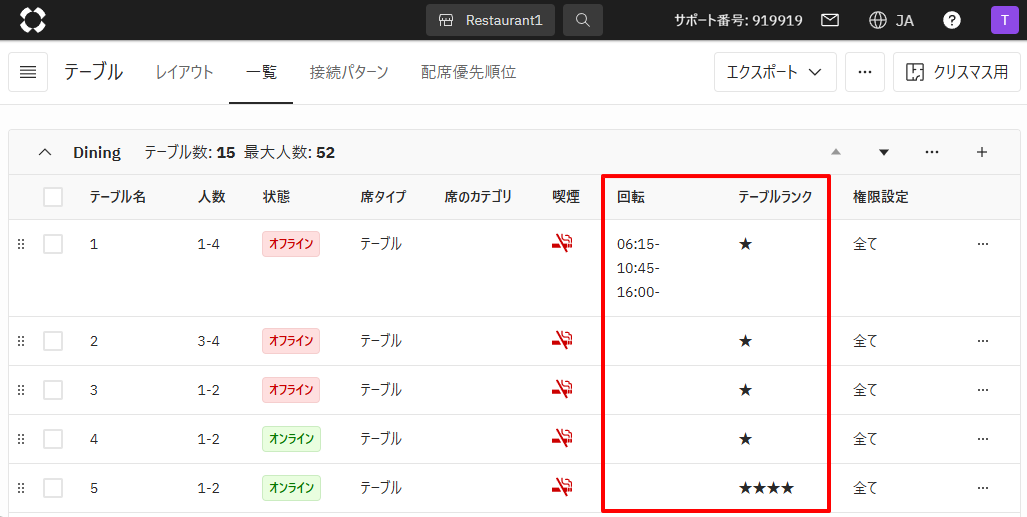The width and height of the screenshot is (1027, 517).
Task: Toggle select-all checkbox in table header
Action: 53,197
